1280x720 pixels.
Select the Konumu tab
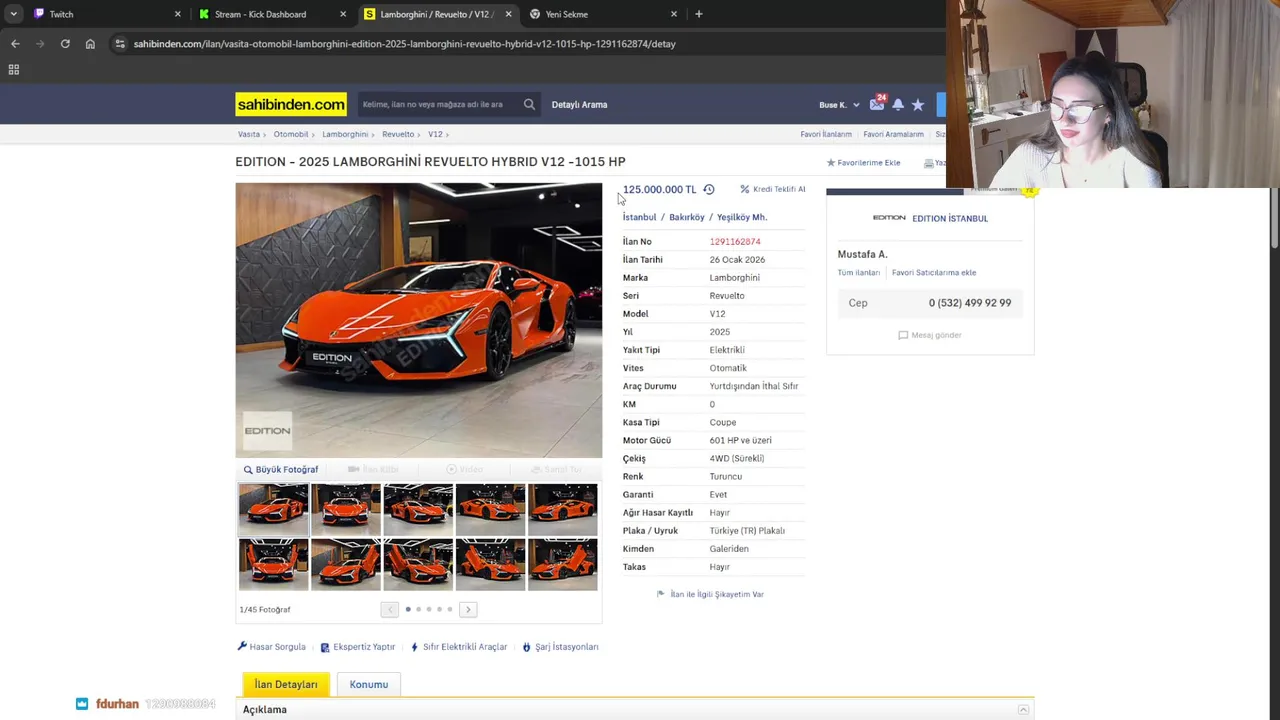point(369,684)
